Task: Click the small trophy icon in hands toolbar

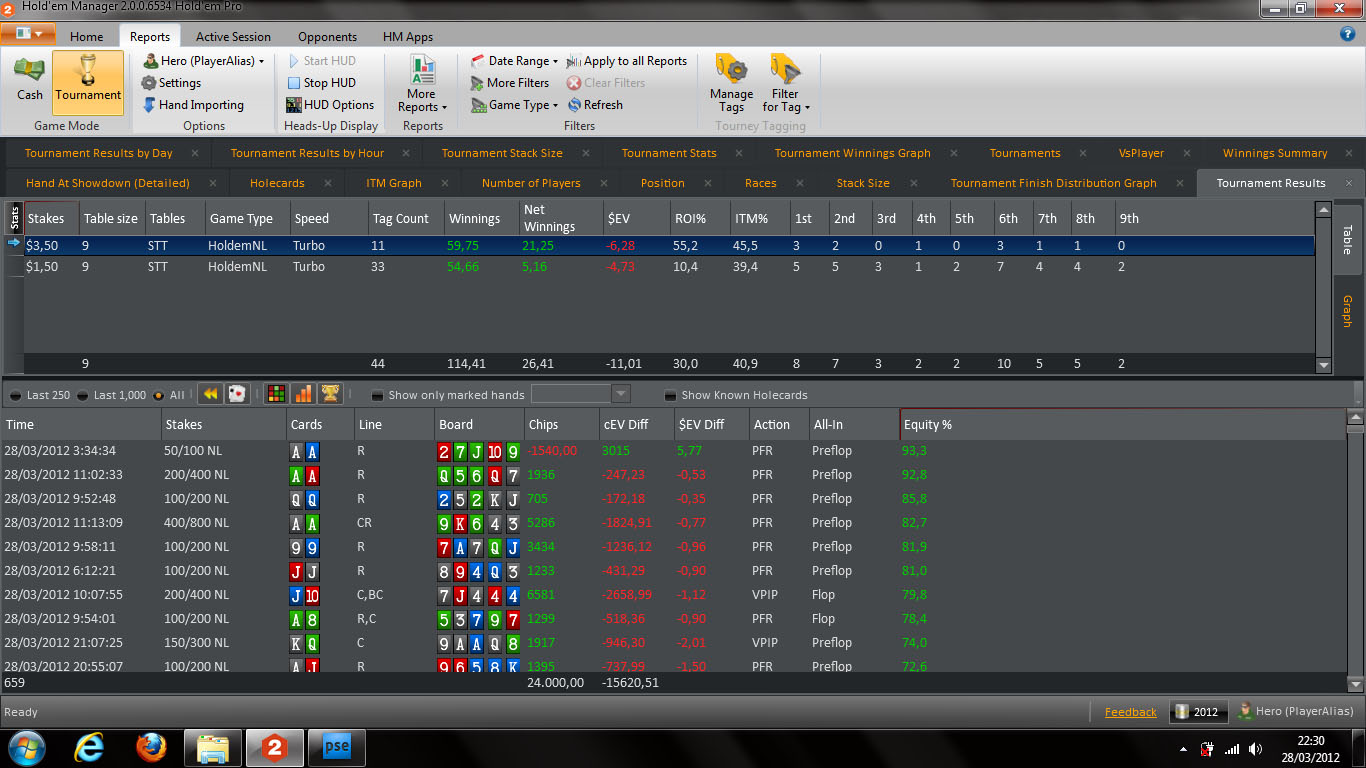Action: coord(329,394)
